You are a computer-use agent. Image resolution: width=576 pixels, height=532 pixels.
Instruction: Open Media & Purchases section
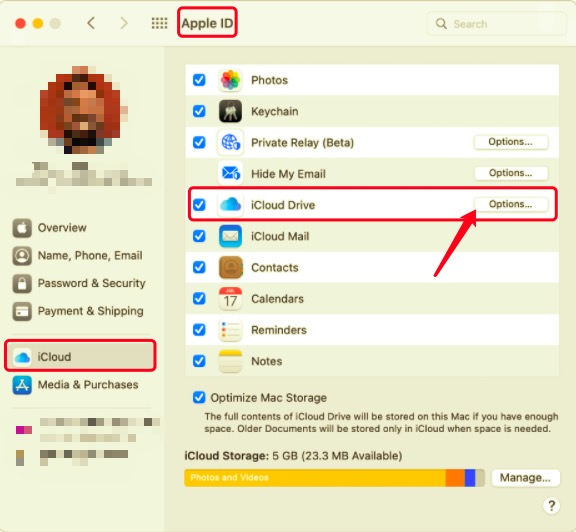[76, 385]
